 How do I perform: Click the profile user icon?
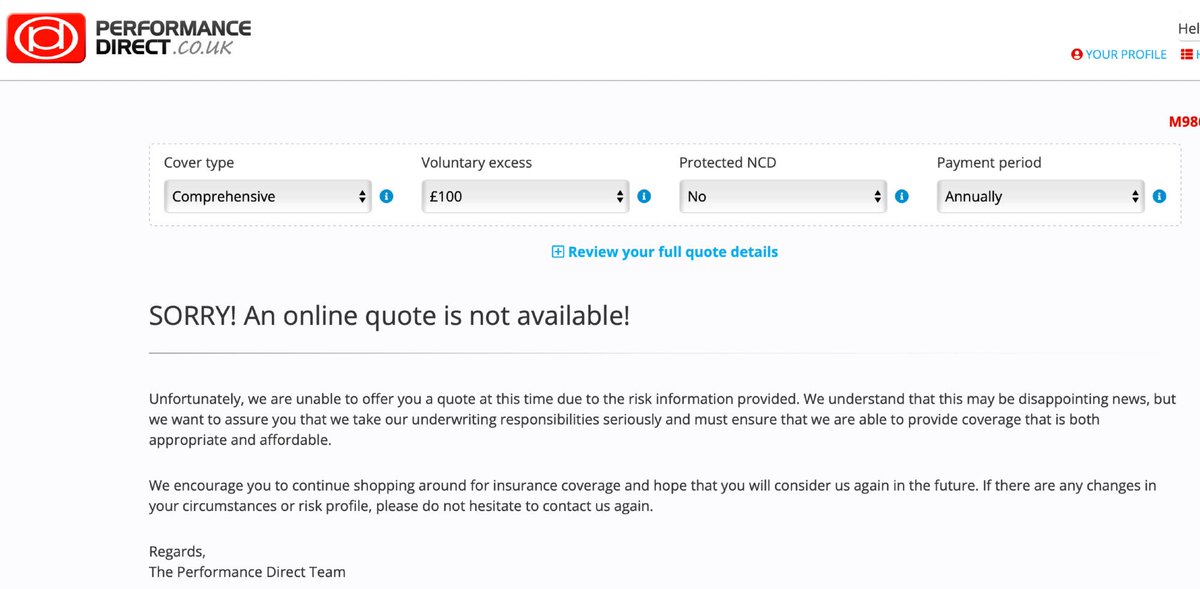[x=1077, y=55]
